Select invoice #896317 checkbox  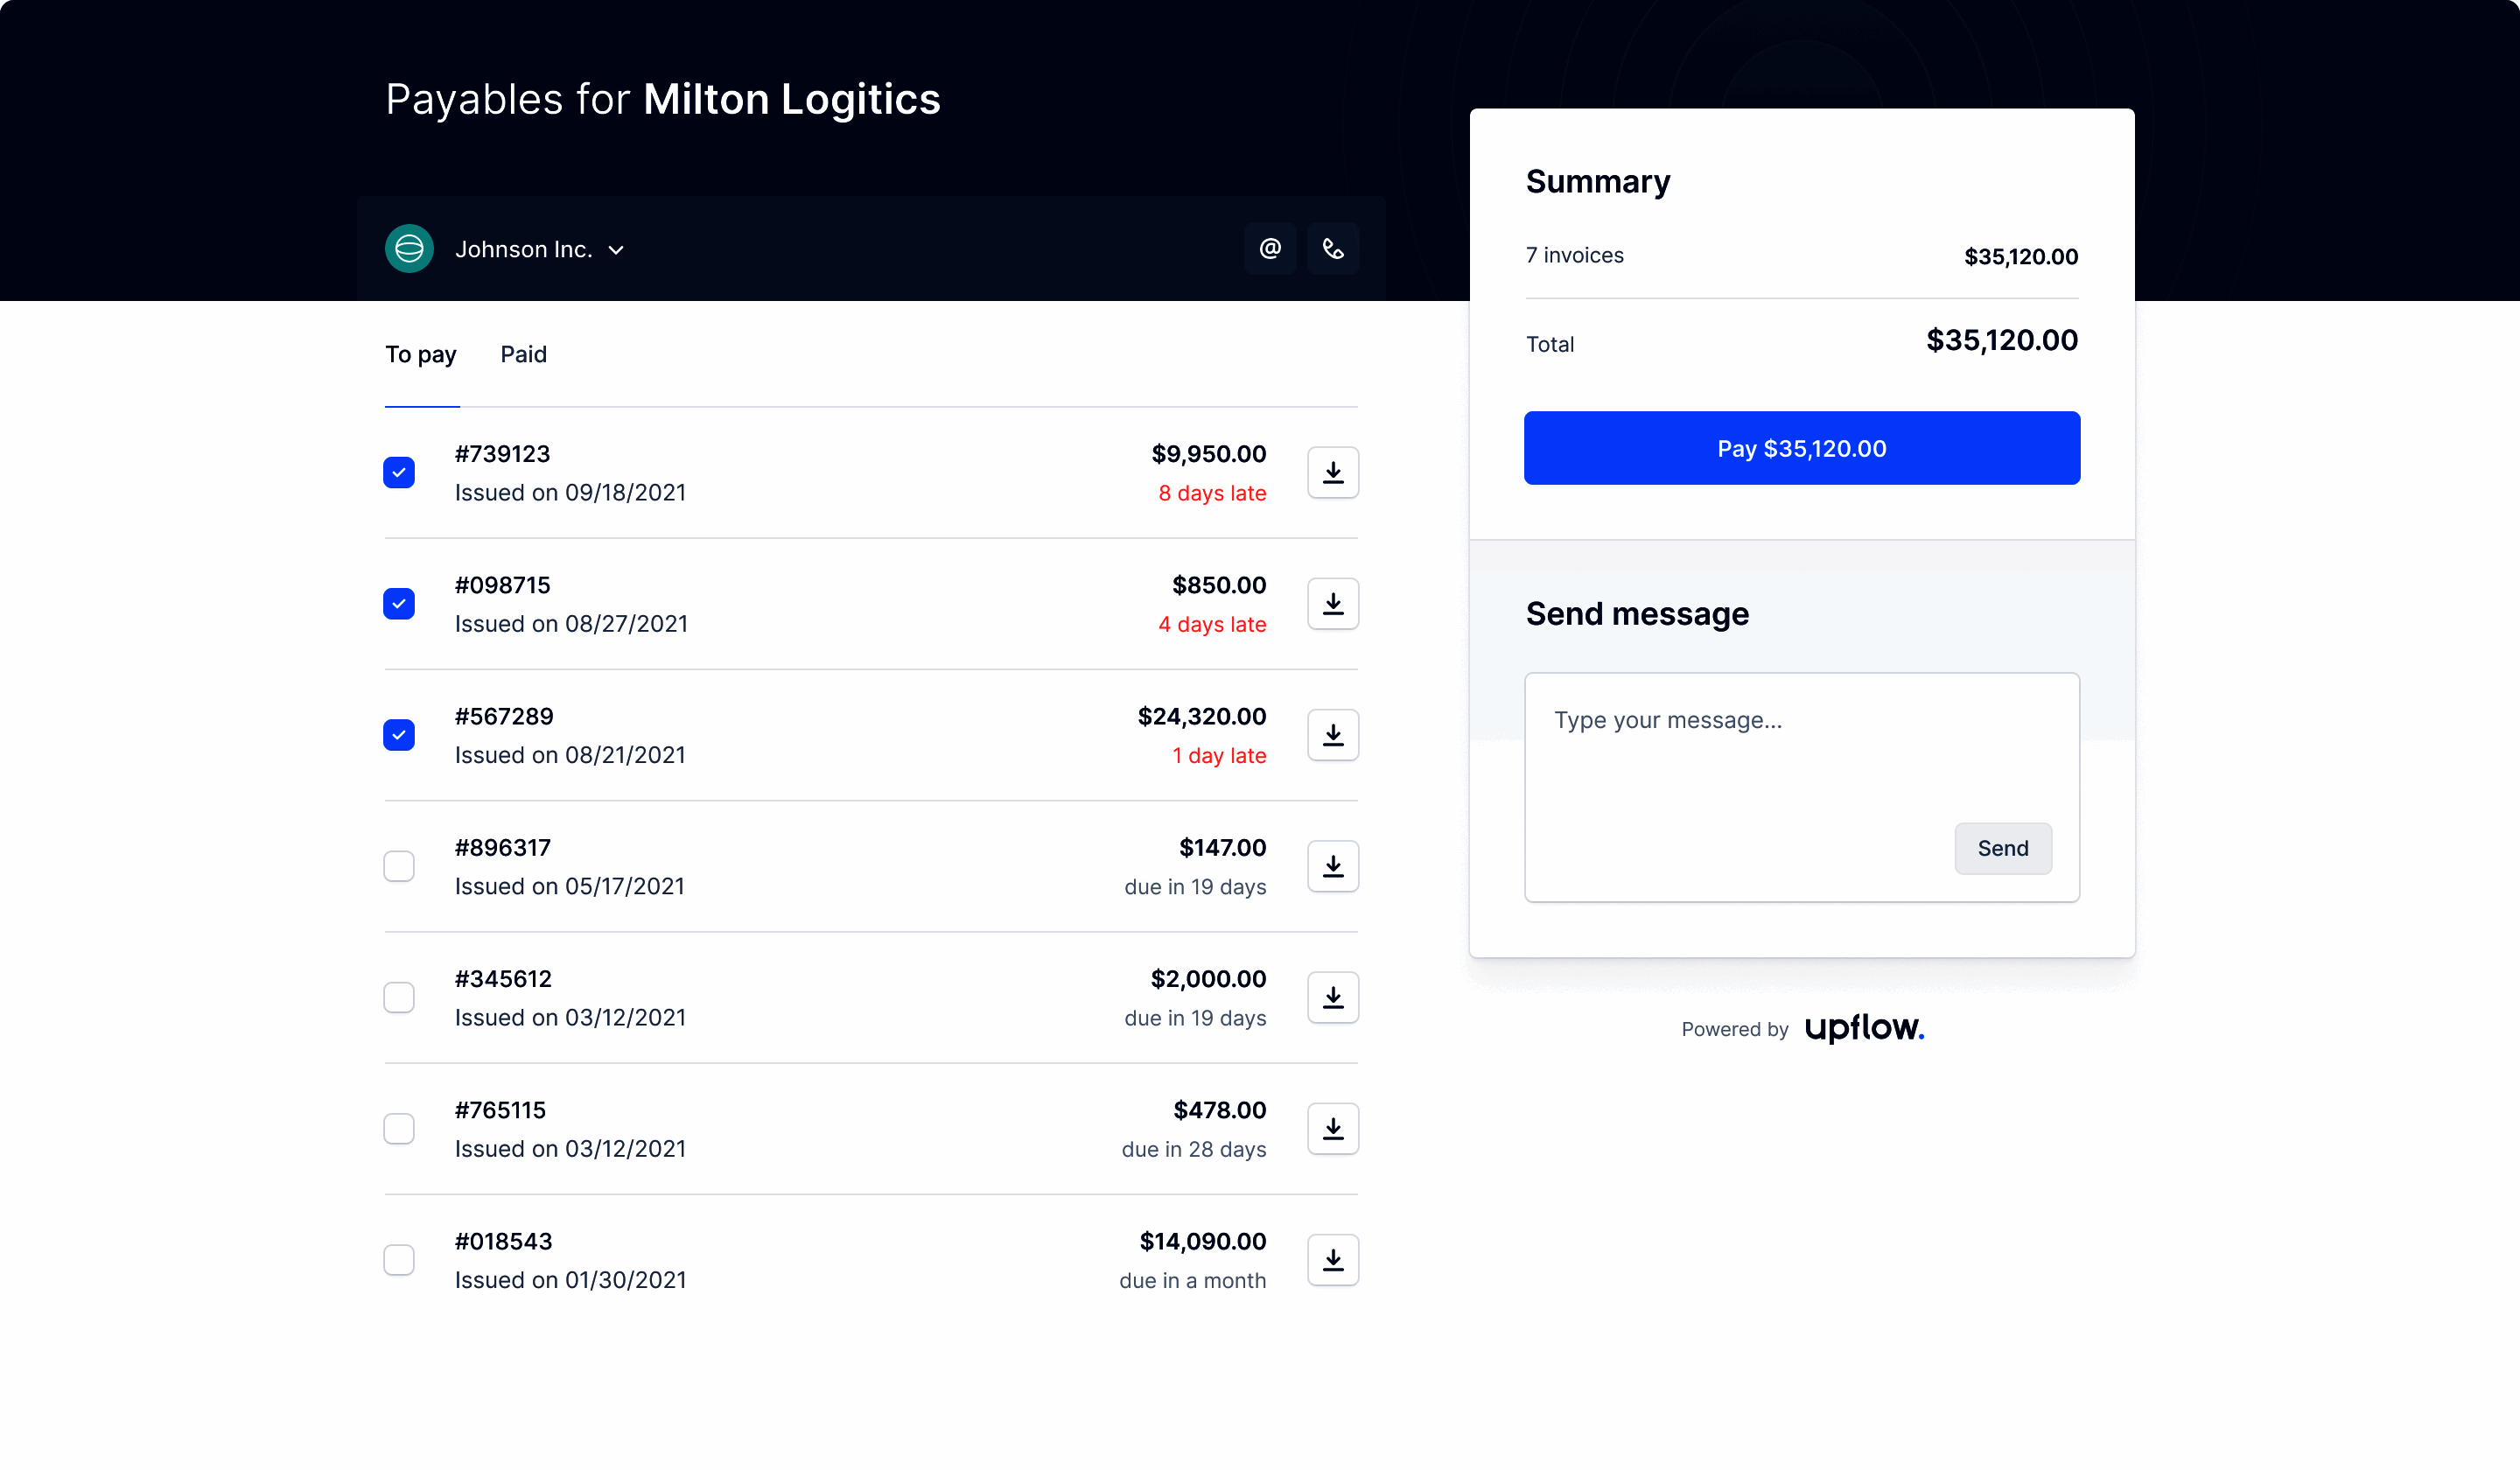[399, 866]
